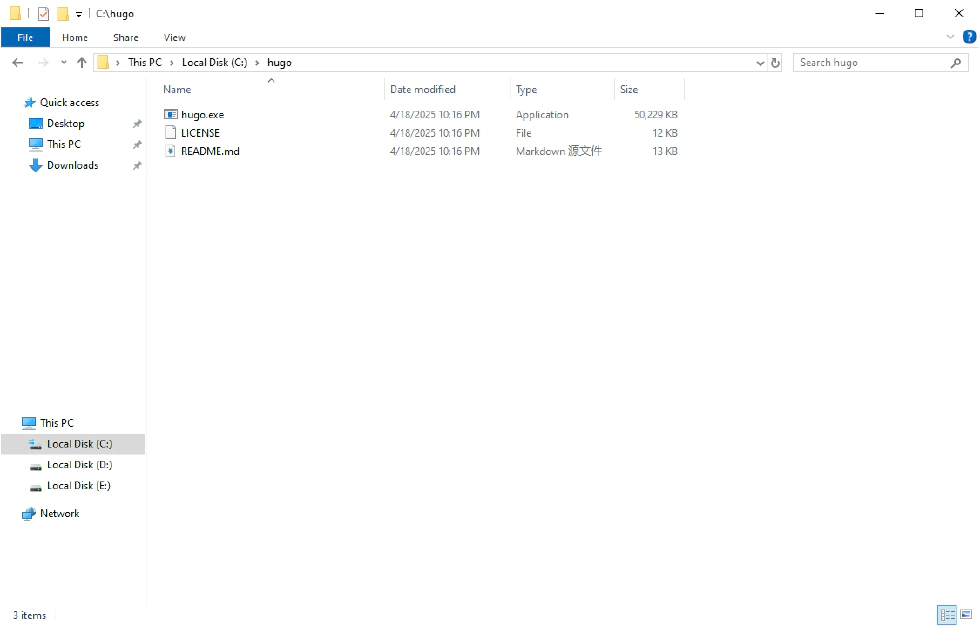Select Local Disk (D:) in navigation pane

pyautogui.click(x=79, y=464)
